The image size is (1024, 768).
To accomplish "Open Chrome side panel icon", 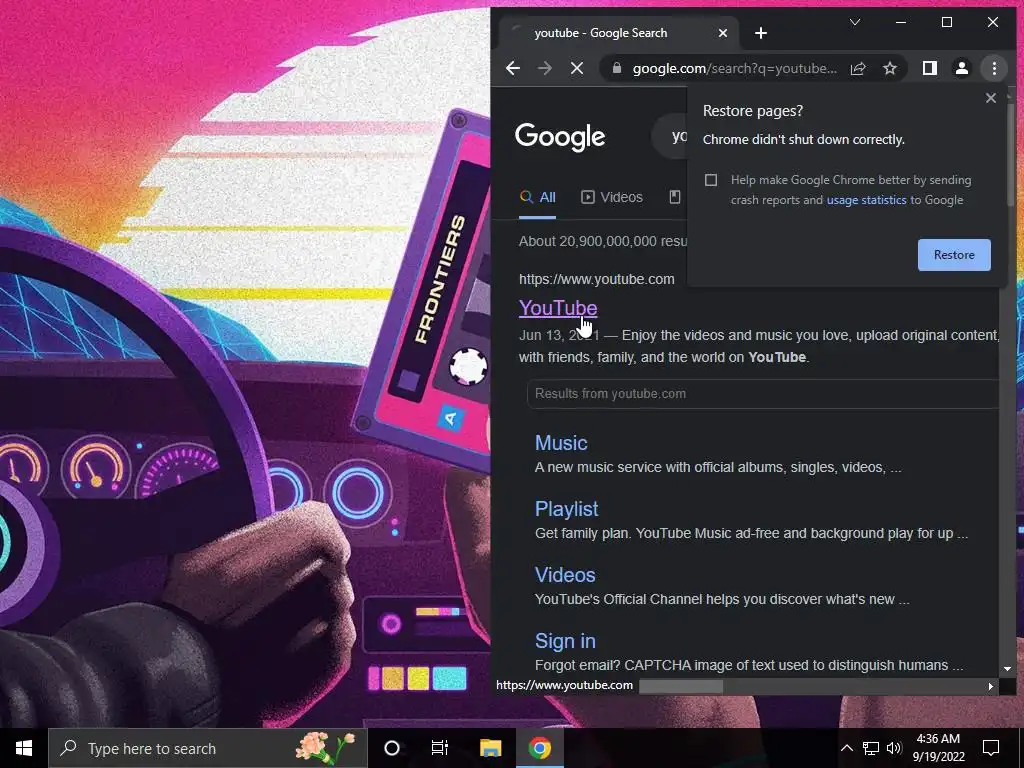I will [x=929, y=68].
